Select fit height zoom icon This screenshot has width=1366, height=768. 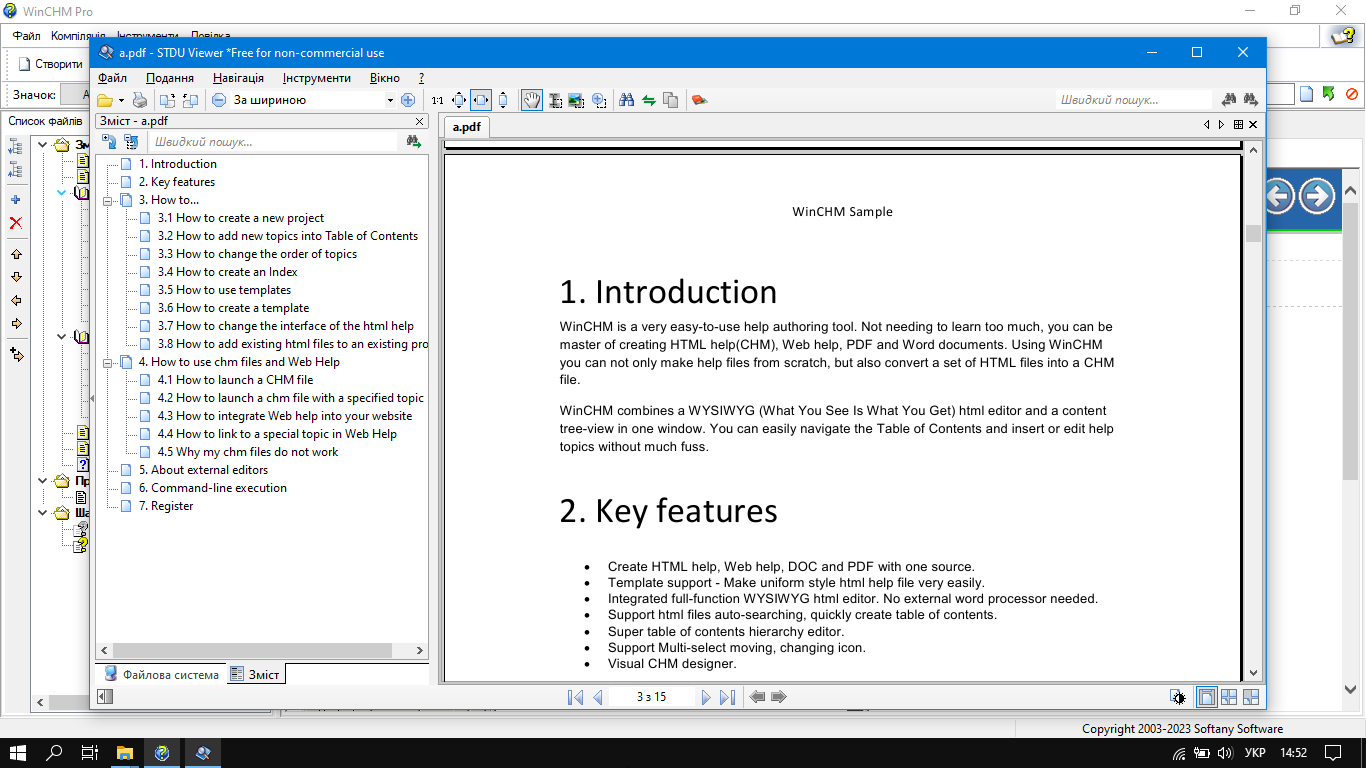[503, 100]
